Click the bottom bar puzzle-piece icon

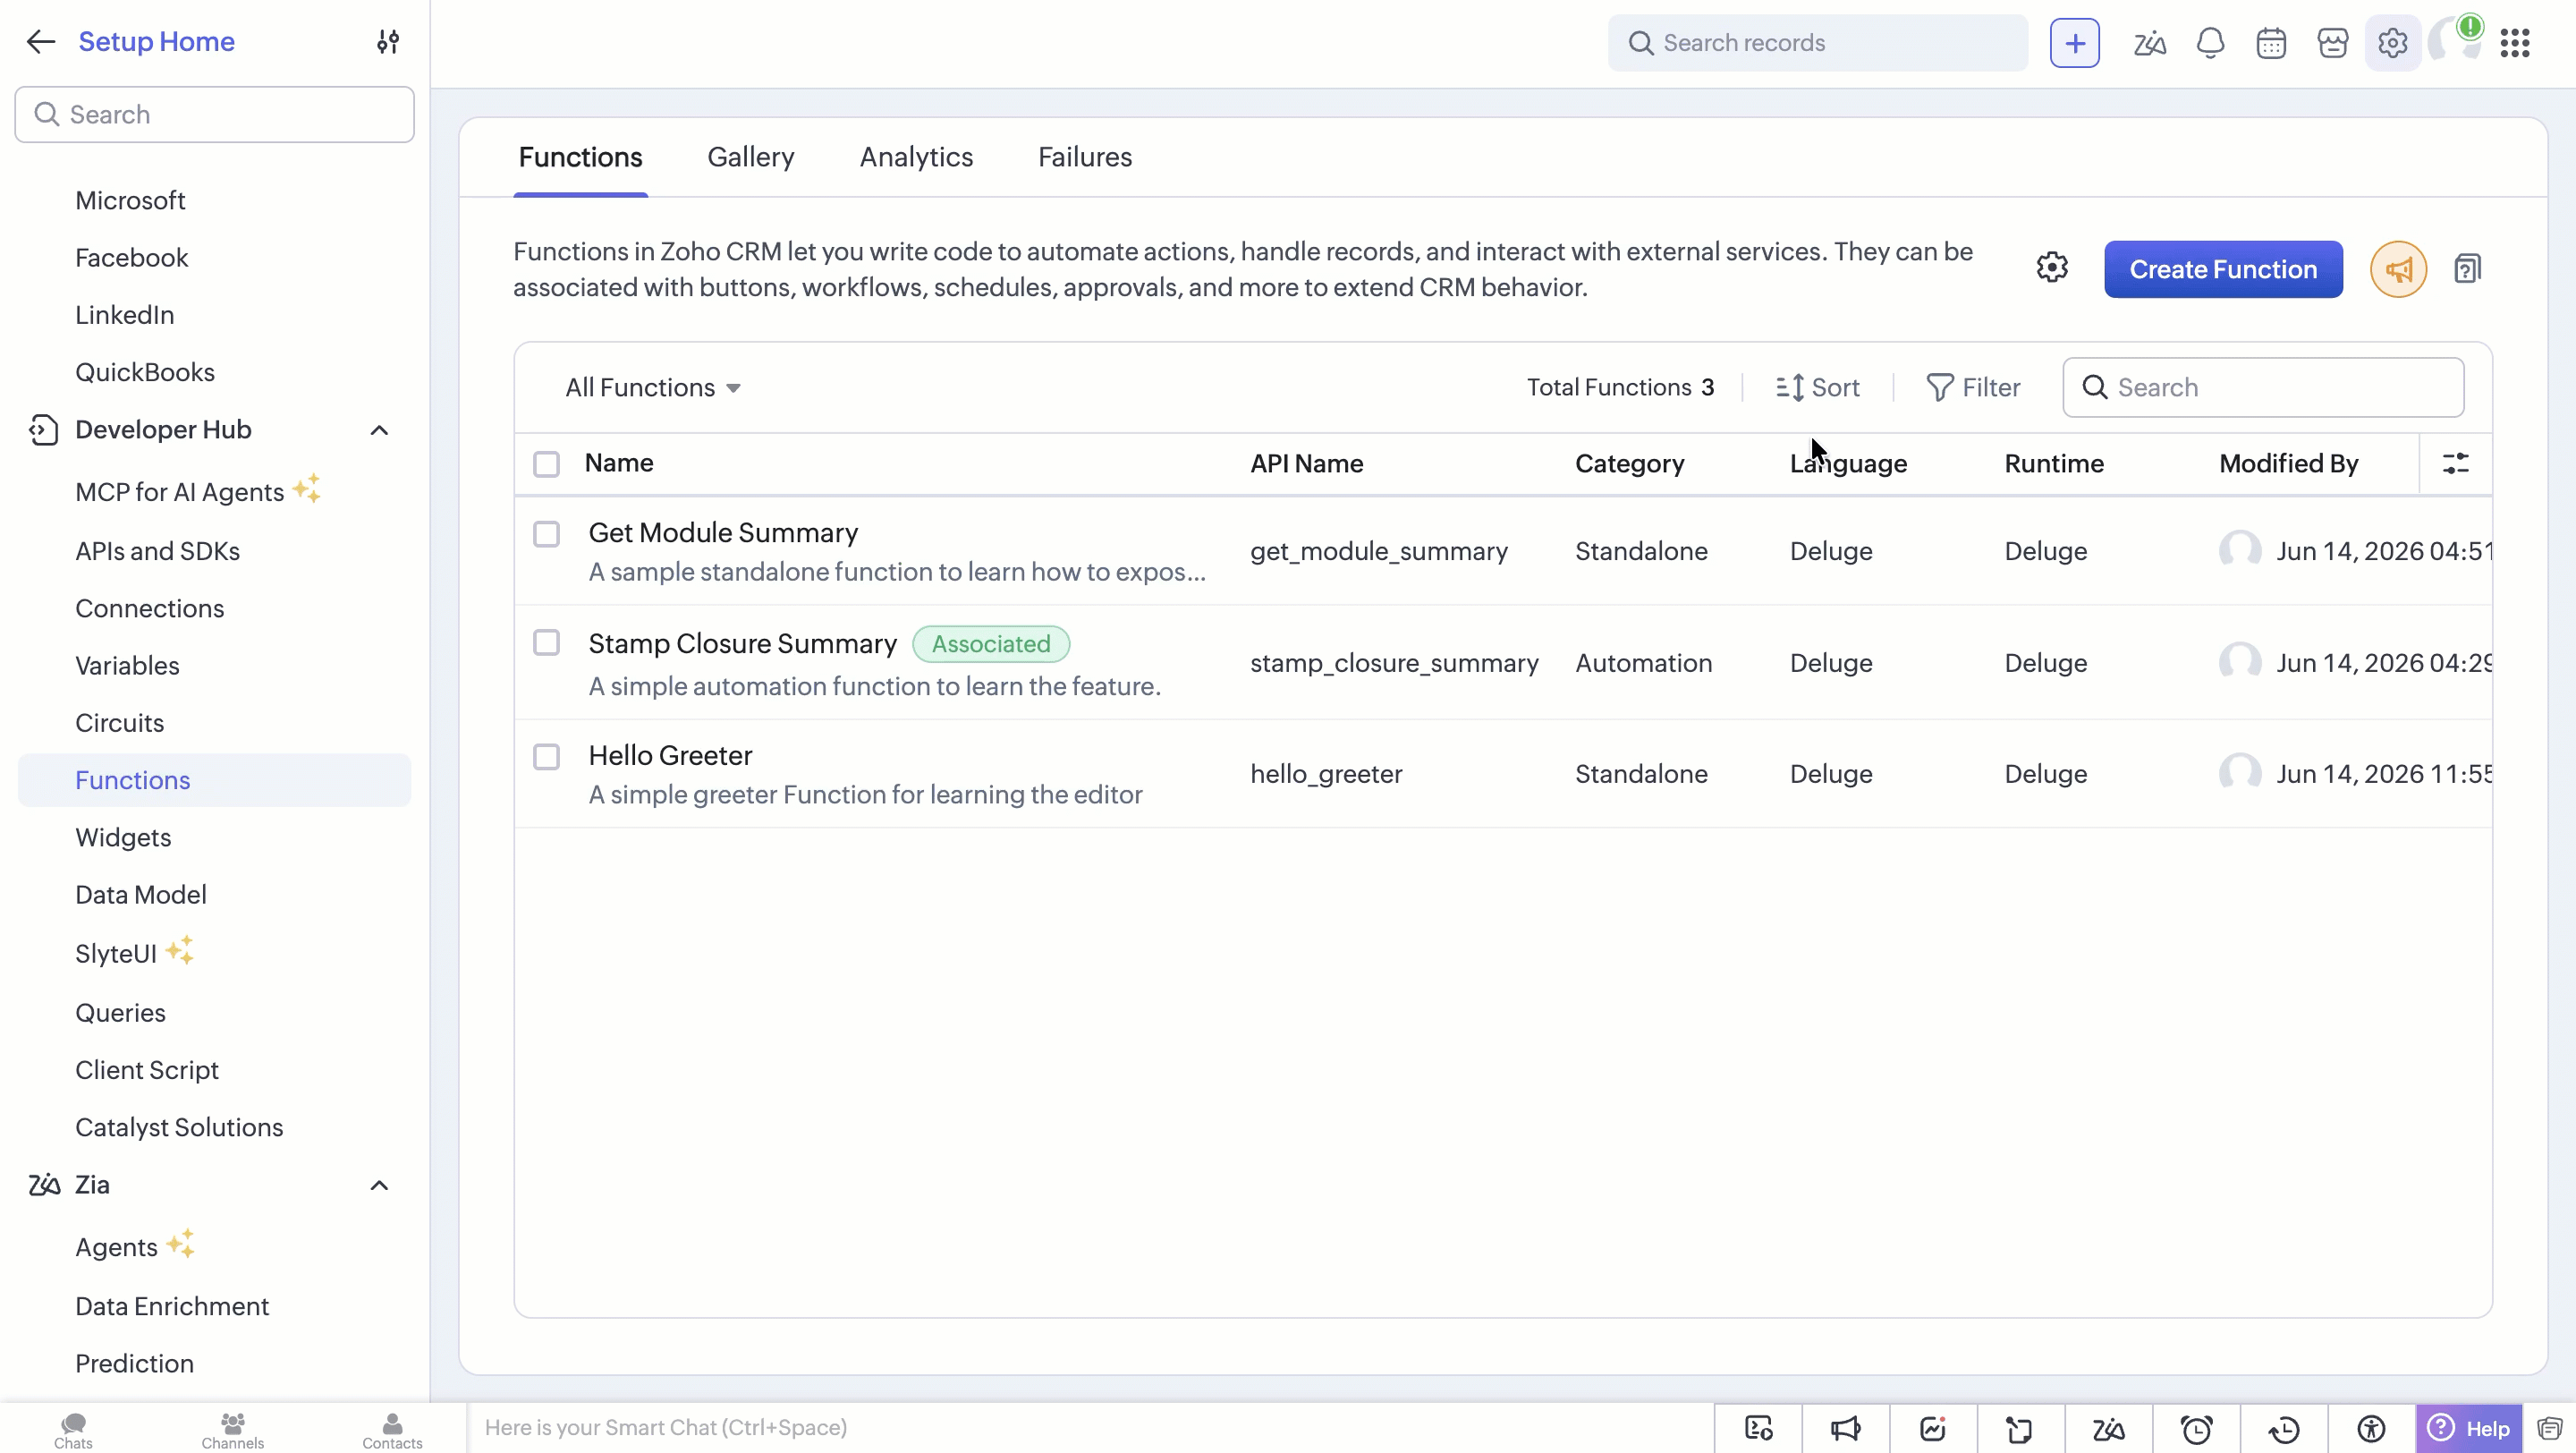(2020, 1428)
